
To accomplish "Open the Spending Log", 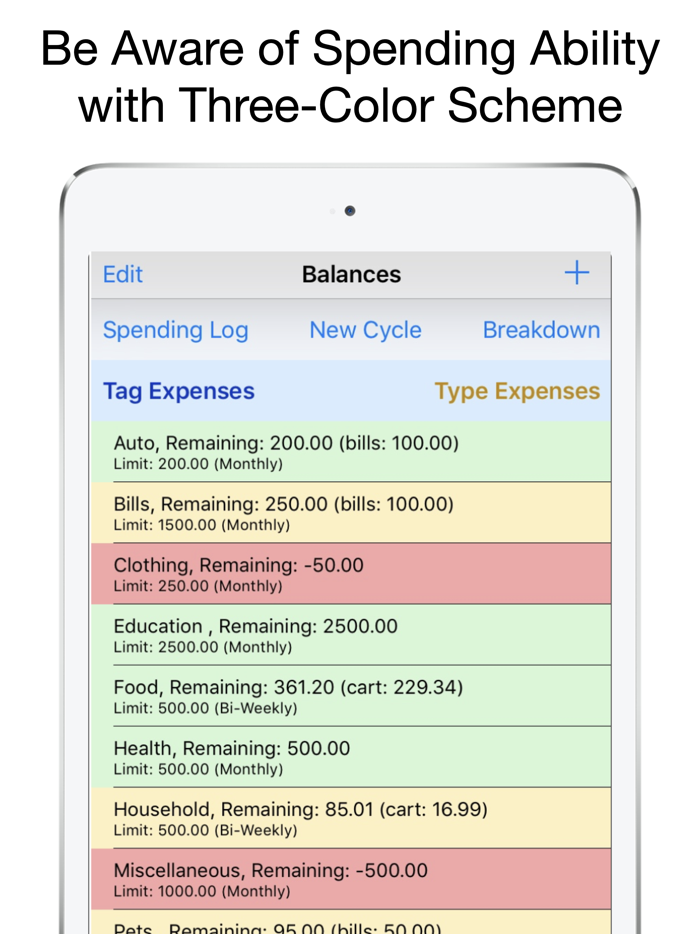I will (175, 330).
